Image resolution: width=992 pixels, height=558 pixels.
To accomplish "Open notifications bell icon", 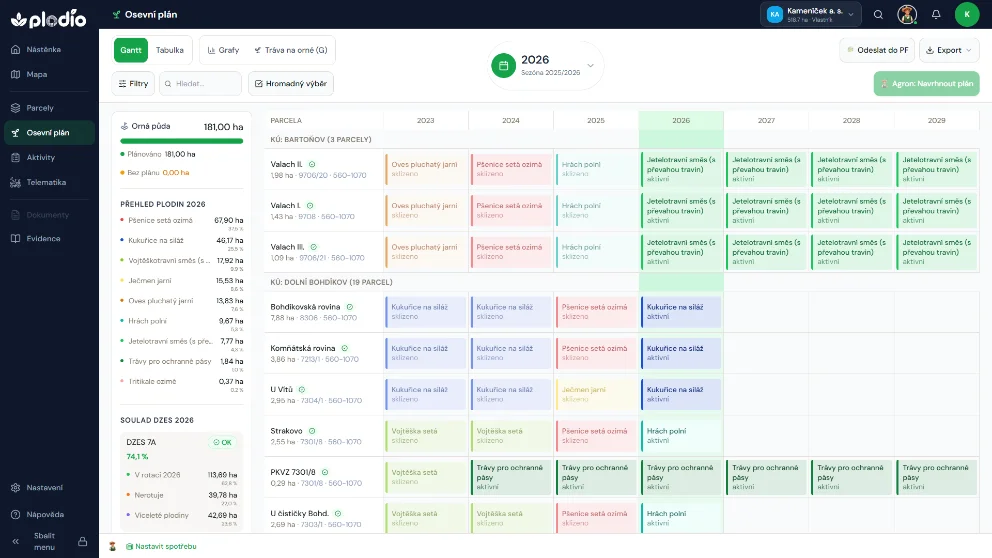I will point(936,15).
